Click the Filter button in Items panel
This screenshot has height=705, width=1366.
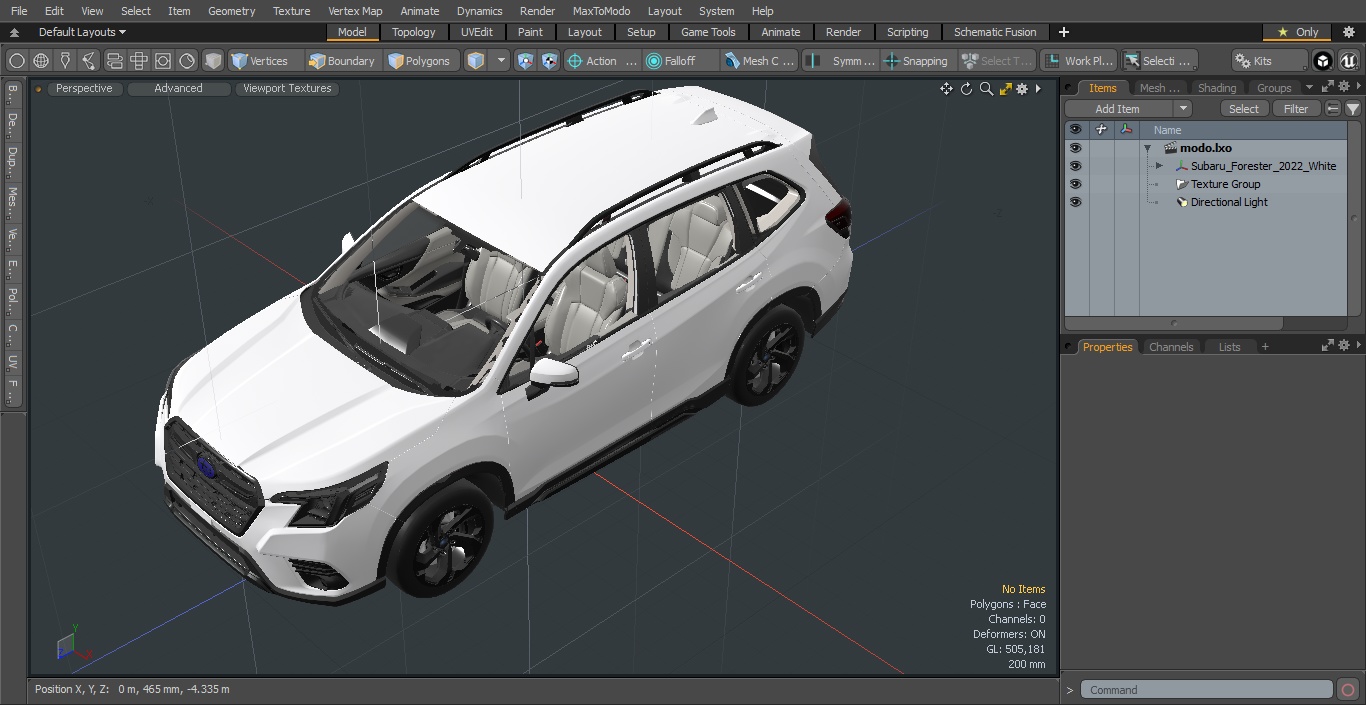1296,109
